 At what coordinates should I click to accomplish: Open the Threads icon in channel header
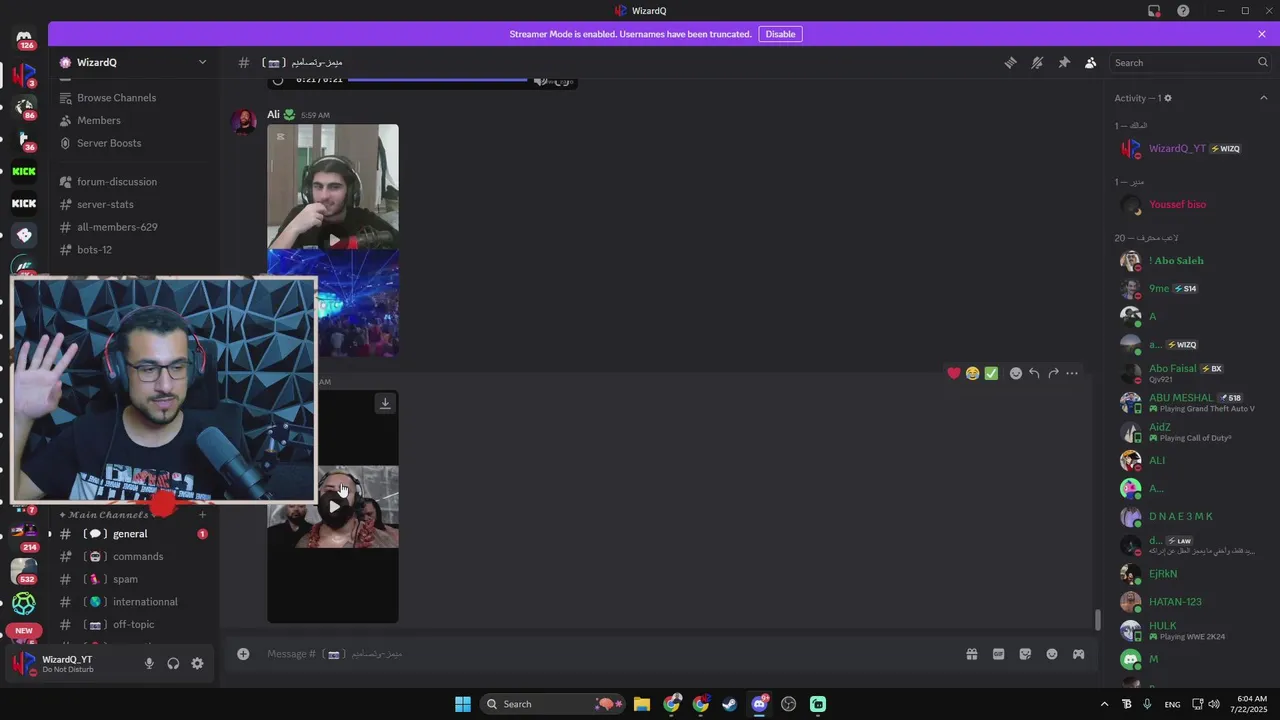pyautogui.click(x=1010, y=62)
